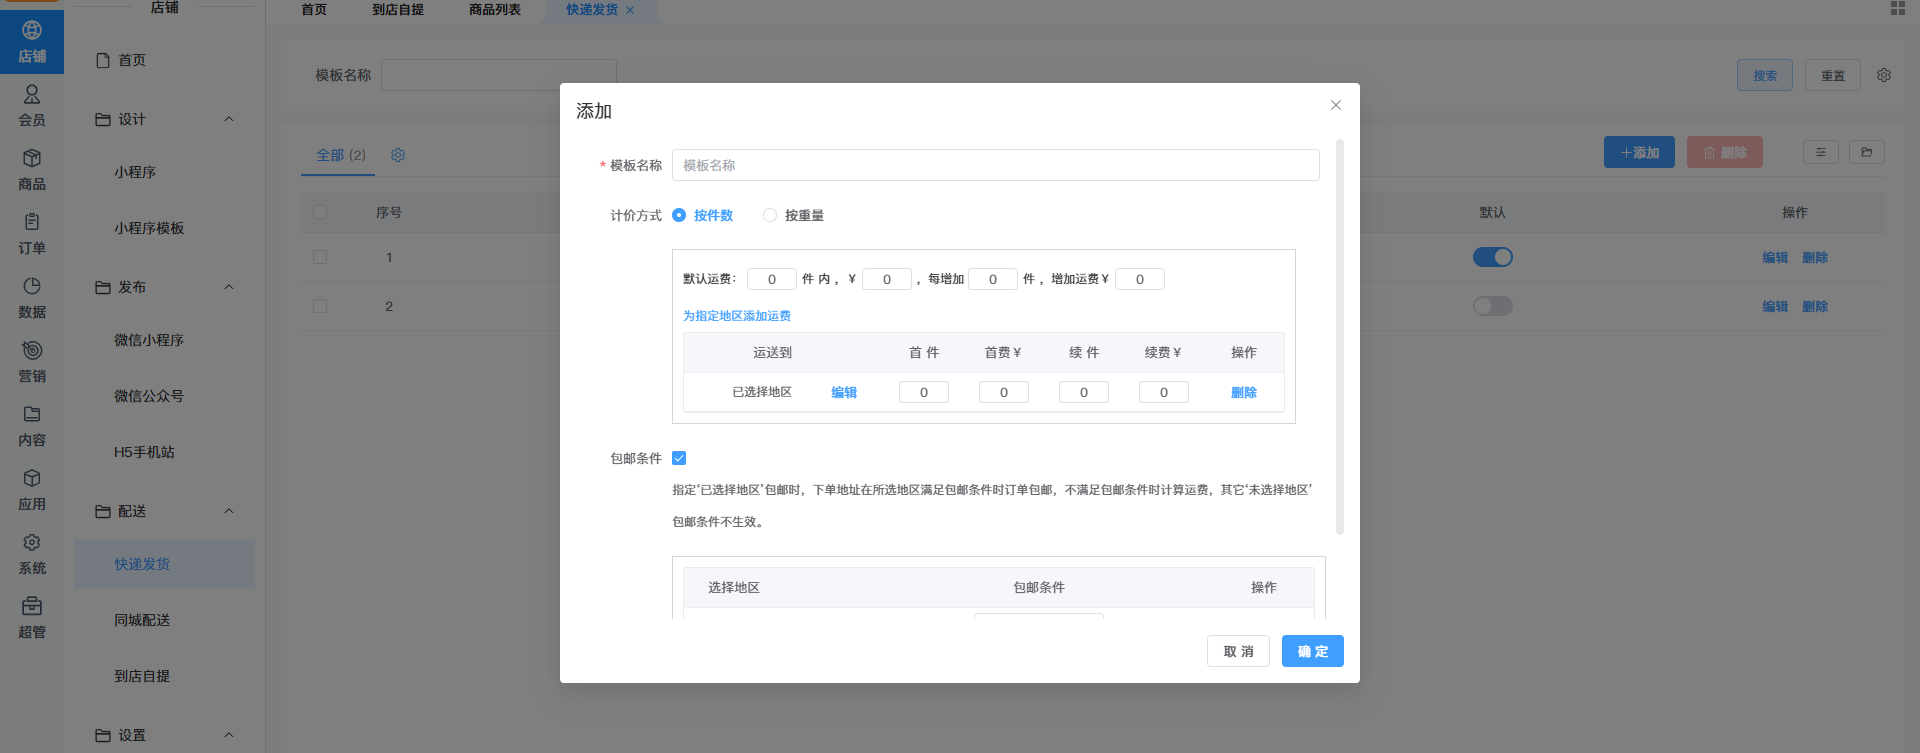Uncheck the 包邮条件 checkbox

[x=679, y=458]
